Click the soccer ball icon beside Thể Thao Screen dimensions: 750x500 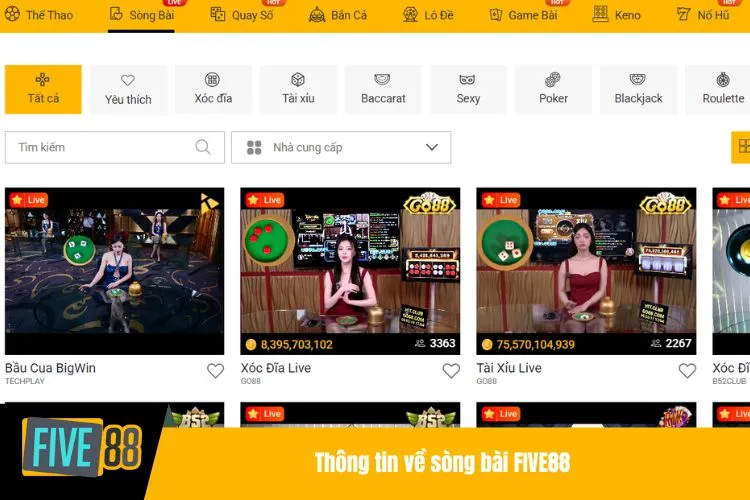coord(12,14)
